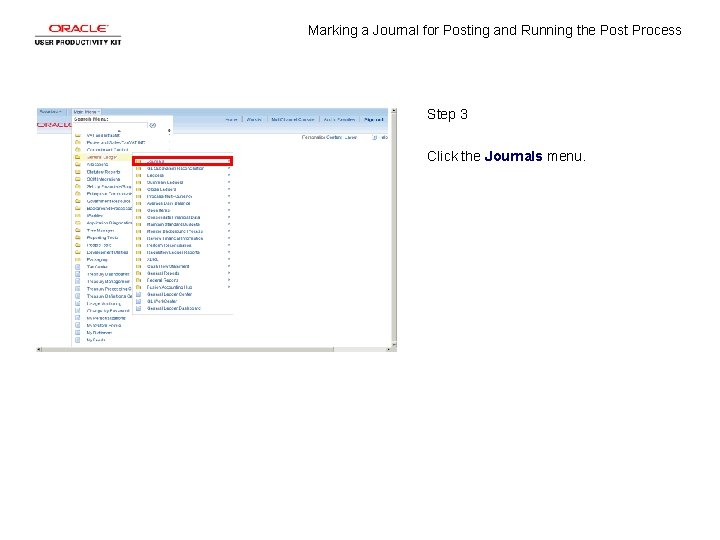This screenshot has height=540, width=720.
Task: Click the Tax Center menu item text
Action: click(97, 267)
